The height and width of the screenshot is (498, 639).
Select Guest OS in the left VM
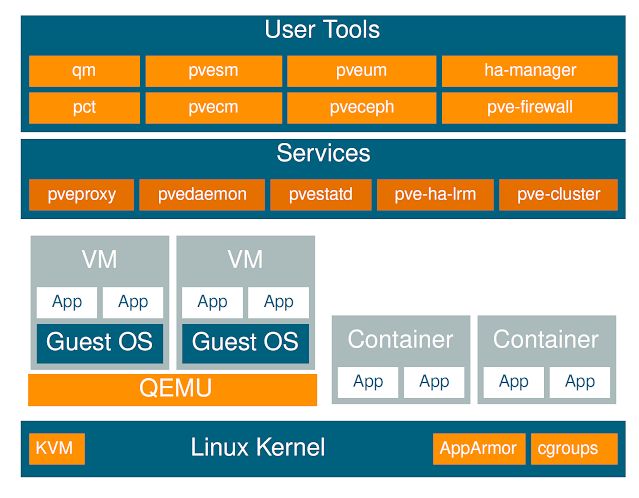(100, 344)
